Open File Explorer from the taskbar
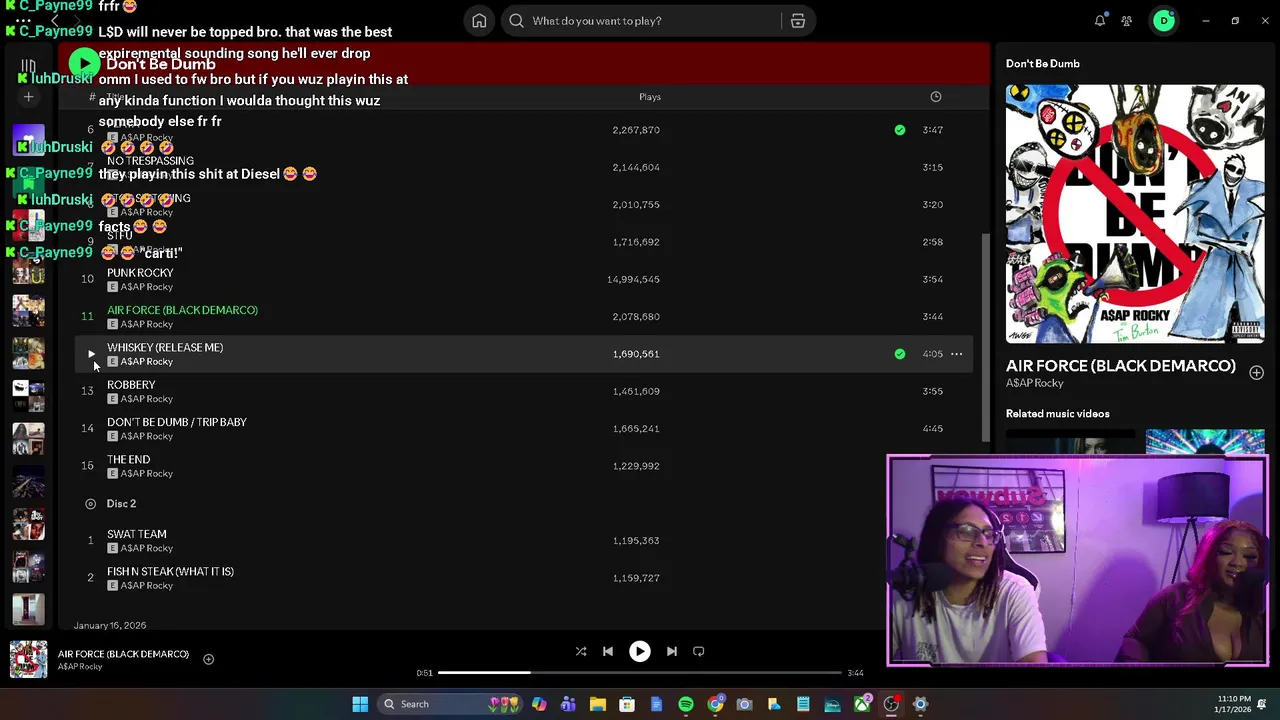The height and width of the screenshot is (720, 1280). (x=597, y=704)
